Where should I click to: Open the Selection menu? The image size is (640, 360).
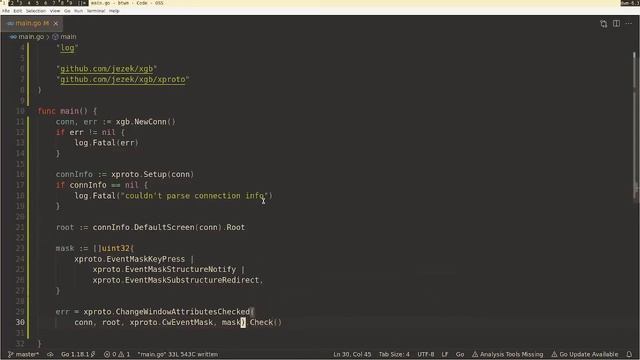pyautogui.click(x=36, y=11)
